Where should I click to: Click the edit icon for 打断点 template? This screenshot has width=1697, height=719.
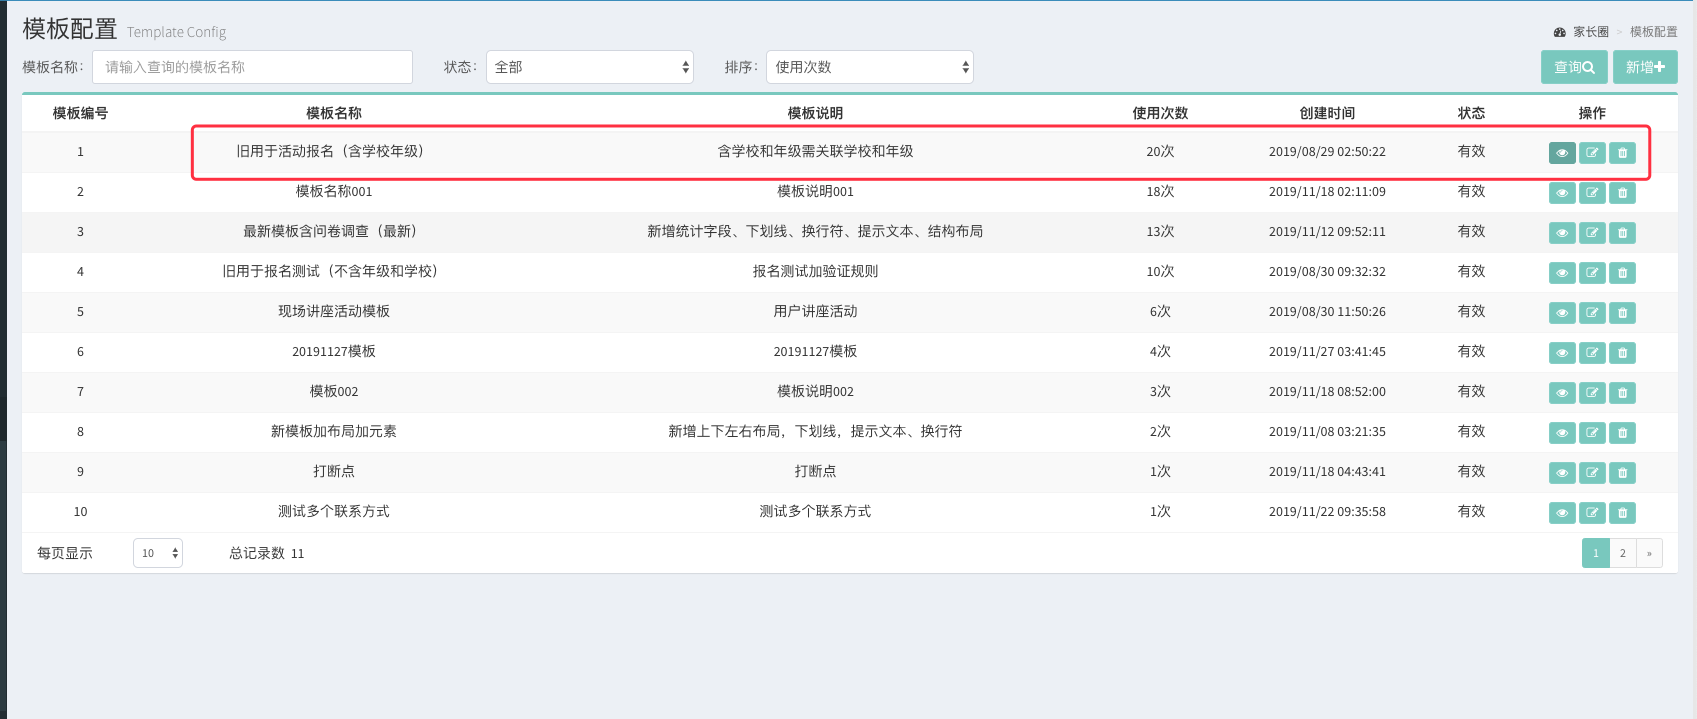point(1592,473)
